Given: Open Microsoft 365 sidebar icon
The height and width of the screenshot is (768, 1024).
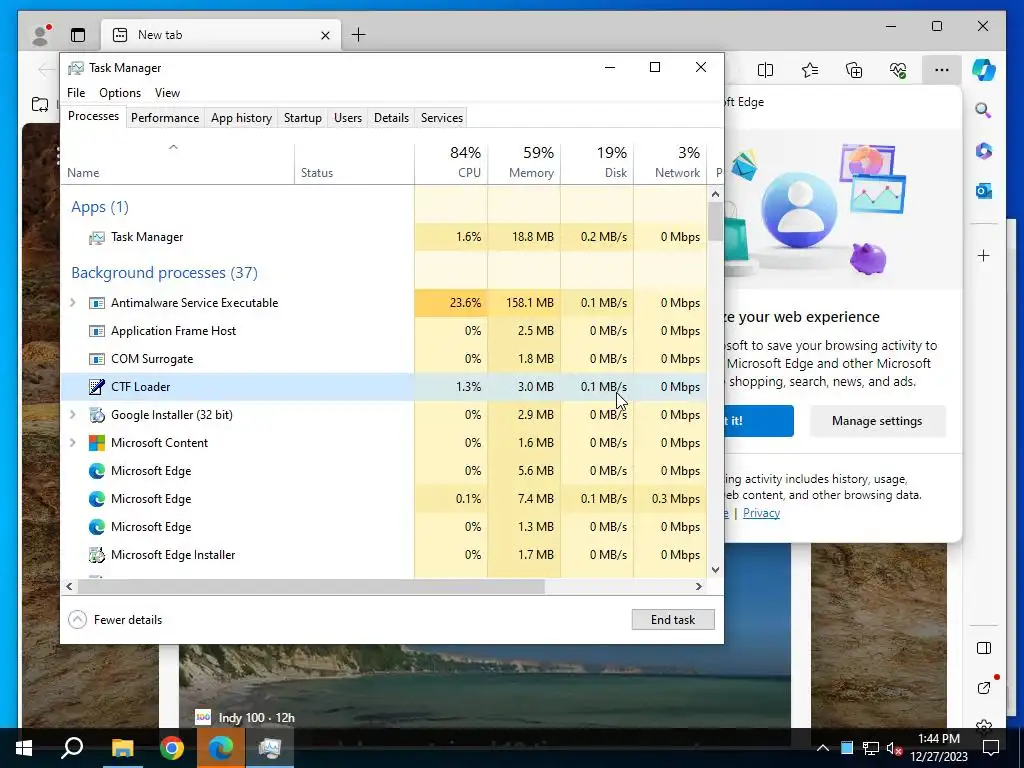Looking at the screenshot, I should click(984, 151).
